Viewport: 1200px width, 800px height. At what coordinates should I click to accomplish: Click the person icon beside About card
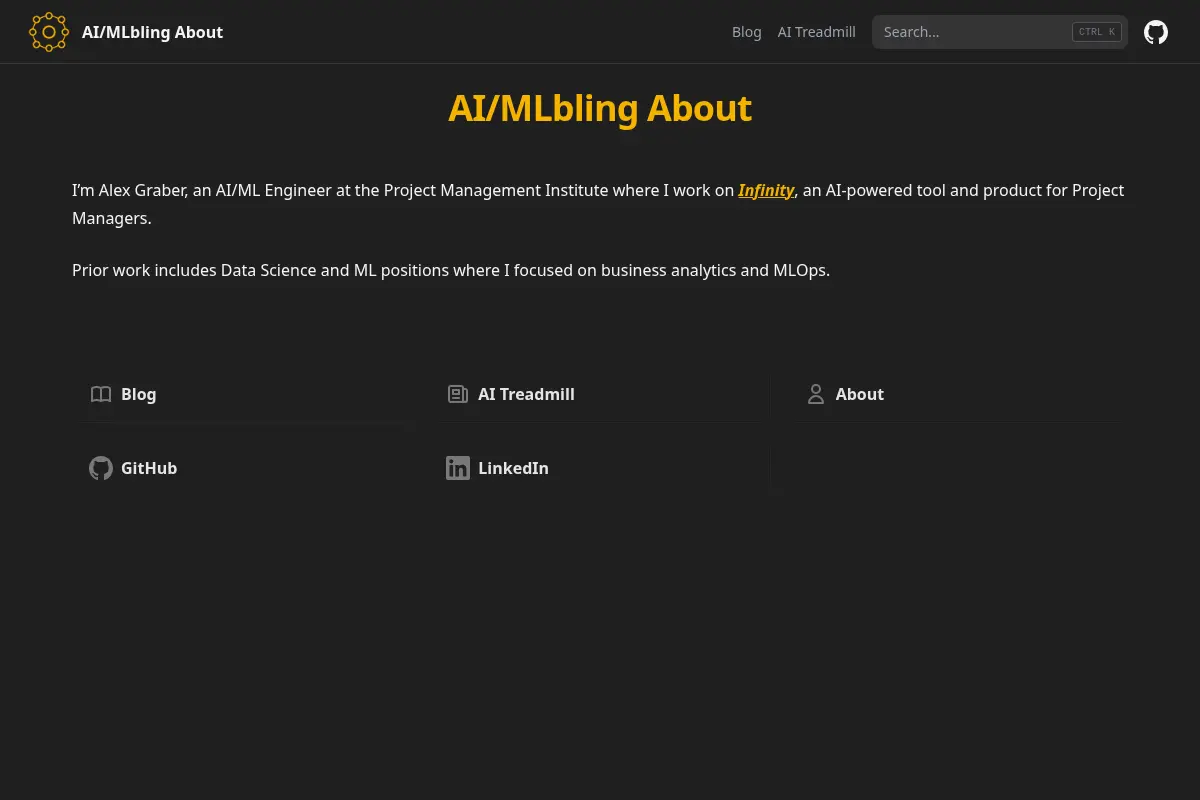point(816,394)
